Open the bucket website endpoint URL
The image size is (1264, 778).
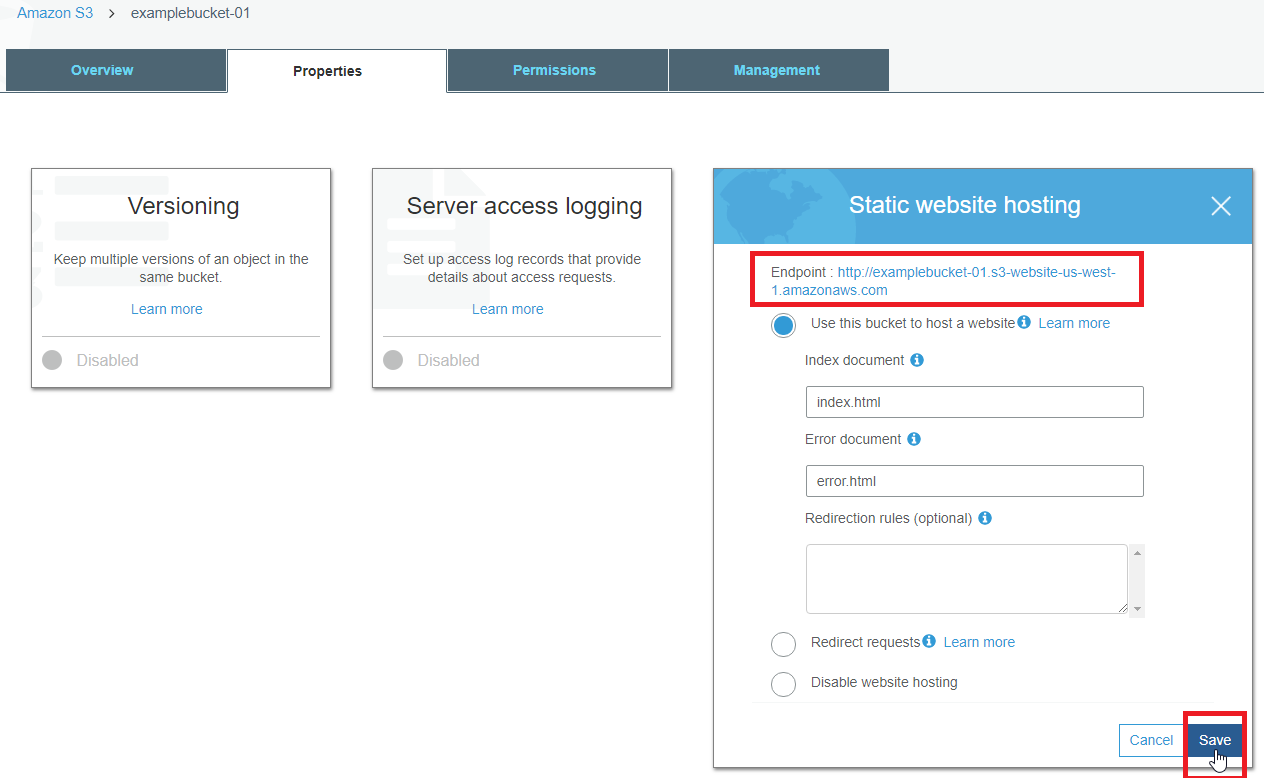point(943,281)
